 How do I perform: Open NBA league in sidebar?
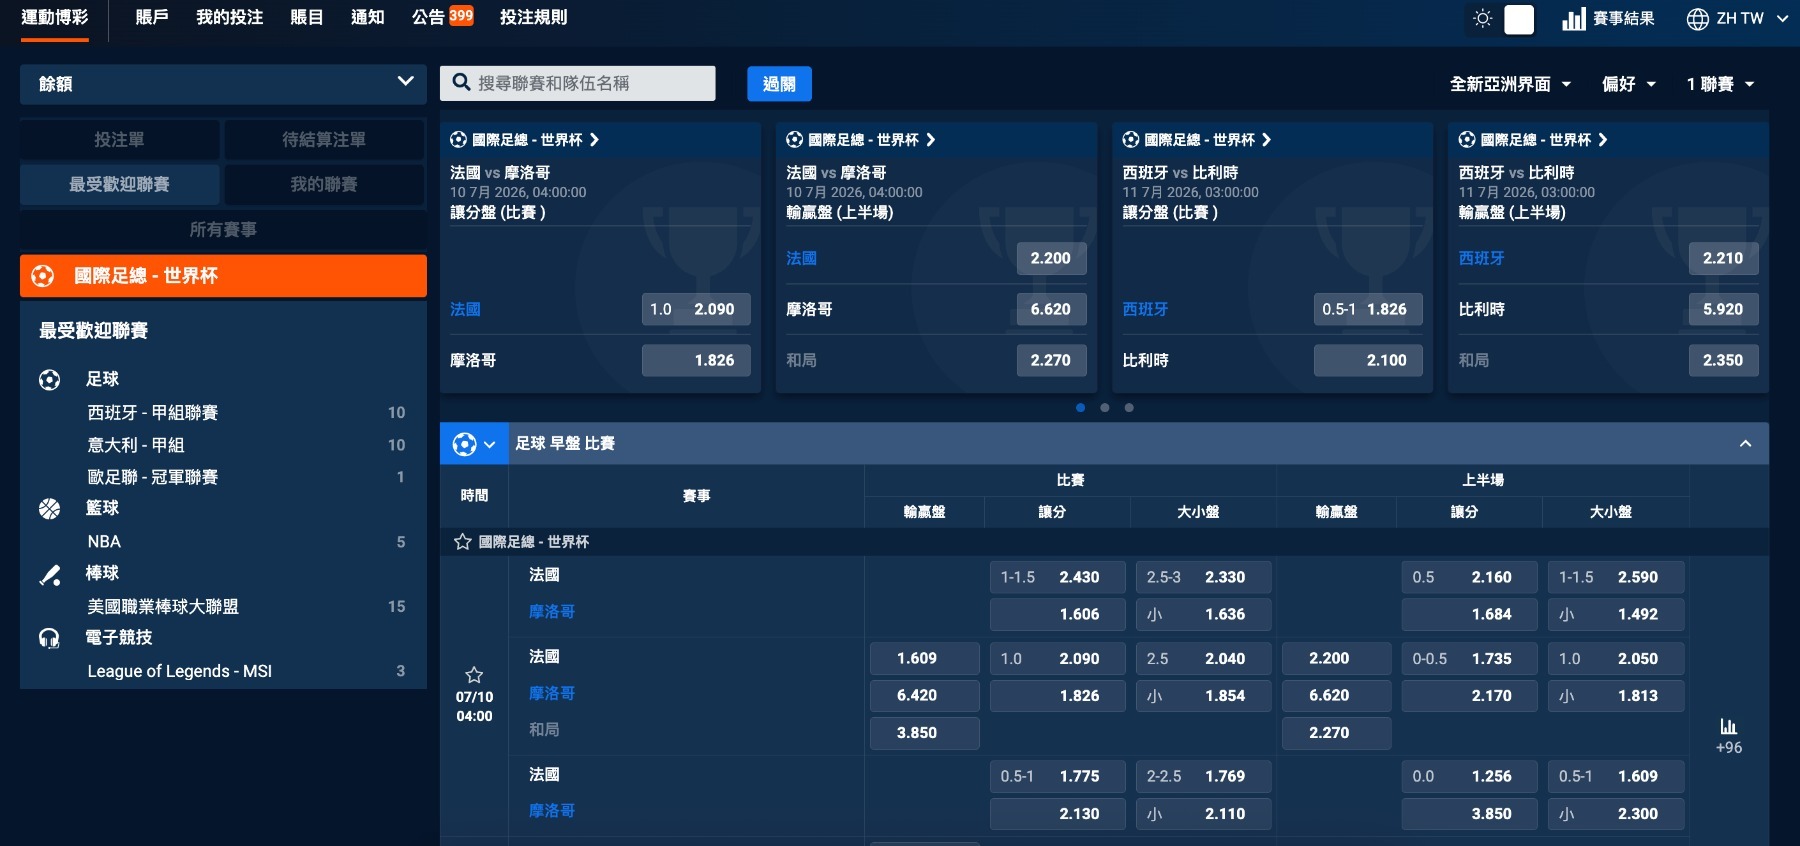coord(104,541)
